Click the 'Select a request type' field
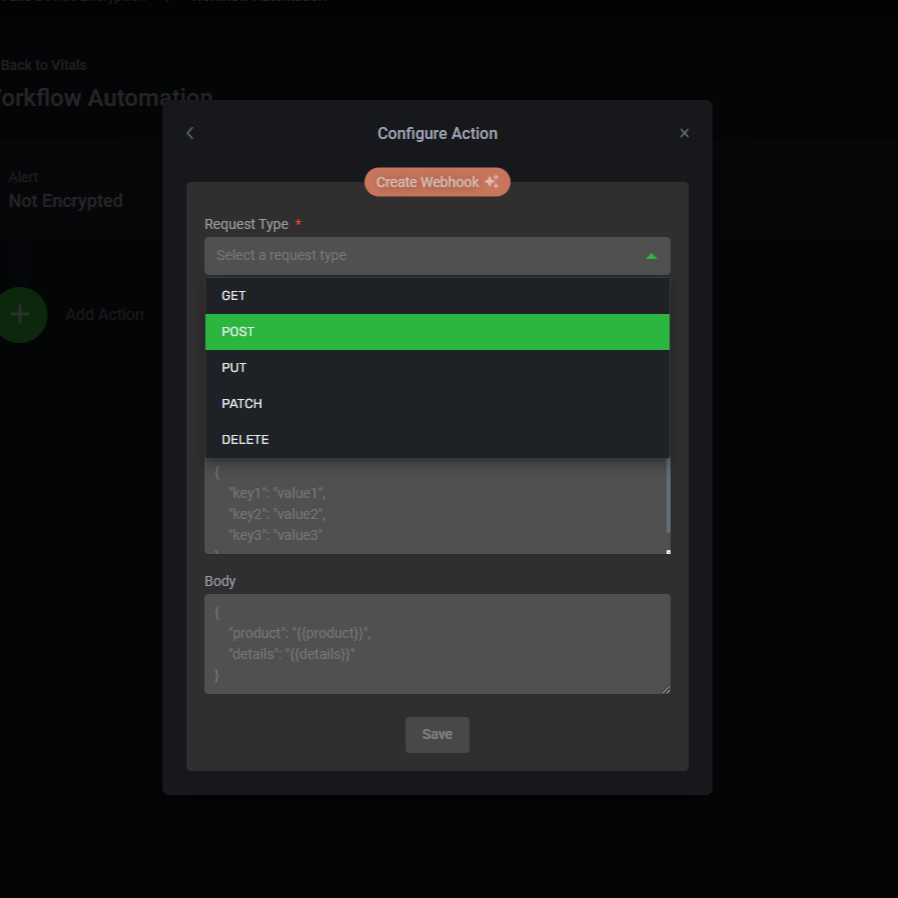This screenshot has width=898, height=898. coord(438,256)
